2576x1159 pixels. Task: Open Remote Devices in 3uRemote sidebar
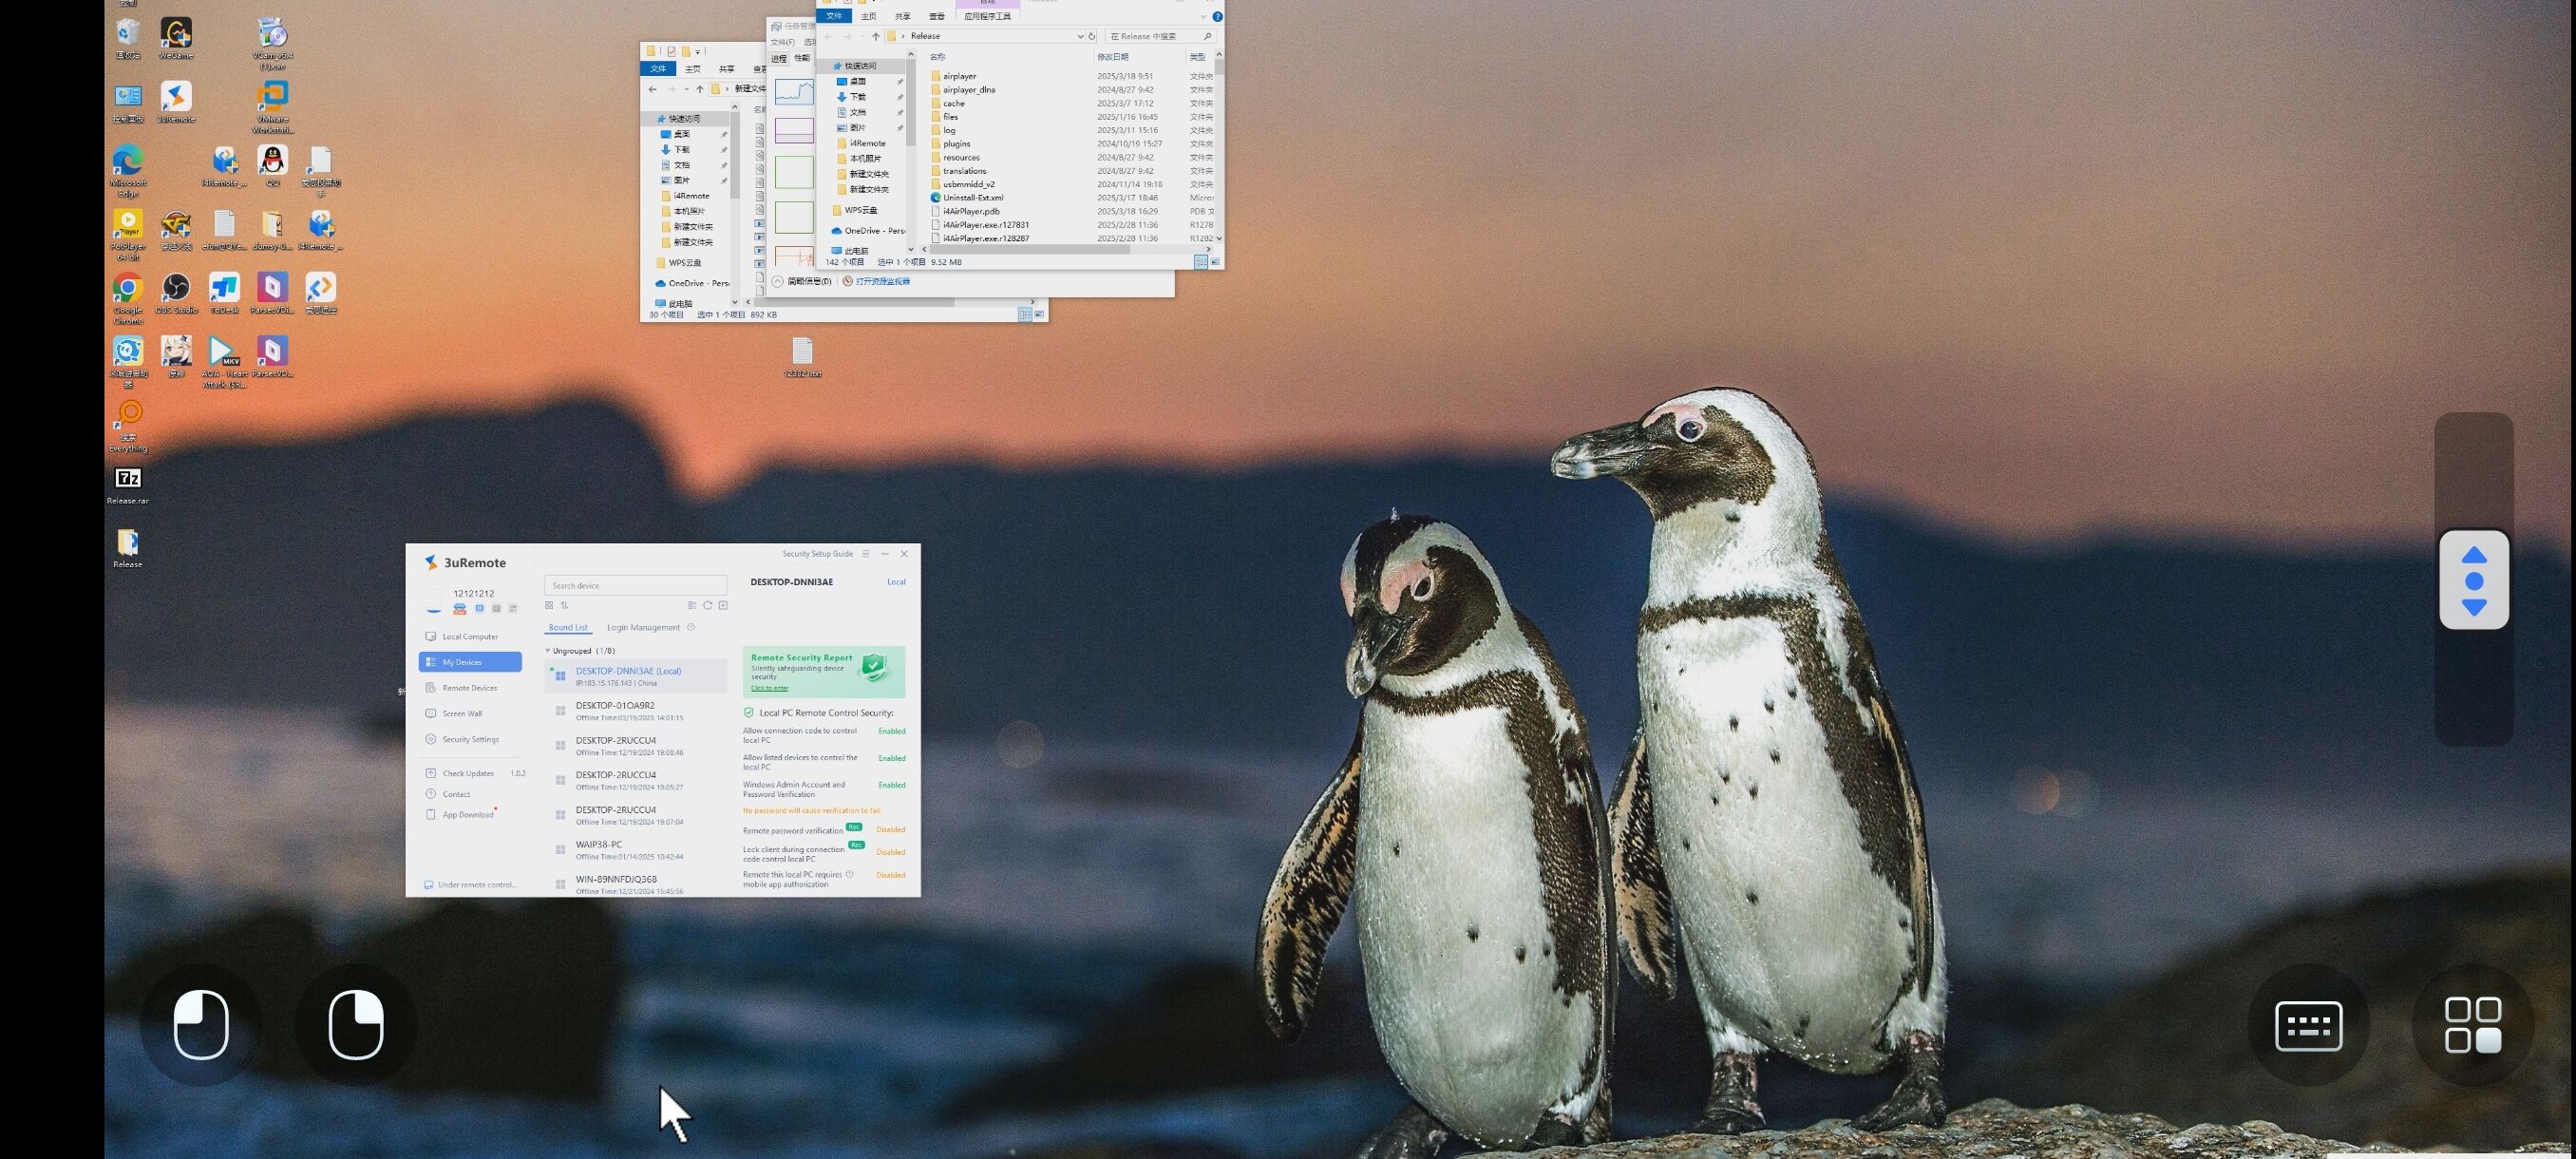(470, 688)
